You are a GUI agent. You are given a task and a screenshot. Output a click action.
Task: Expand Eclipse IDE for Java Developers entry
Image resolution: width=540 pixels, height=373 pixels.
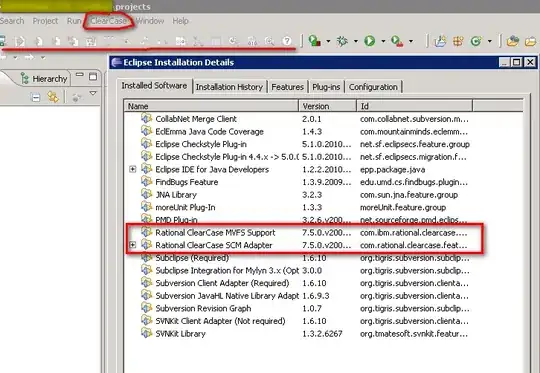pos(133,169)
